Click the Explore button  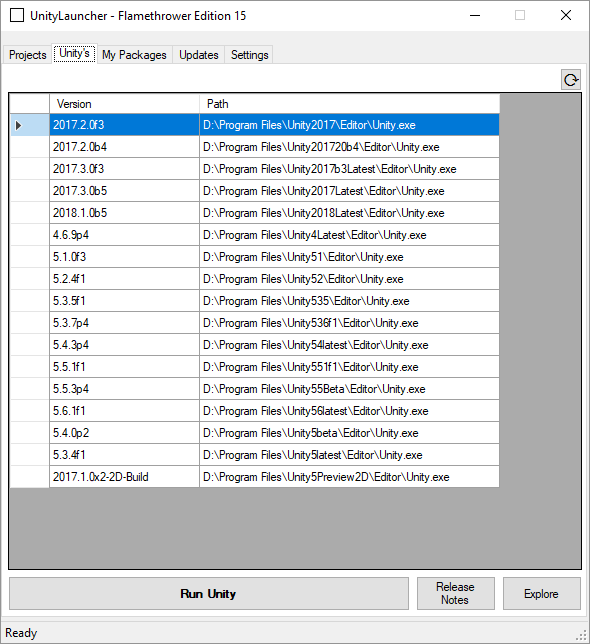pyautogui.click(x=542, y=593)
